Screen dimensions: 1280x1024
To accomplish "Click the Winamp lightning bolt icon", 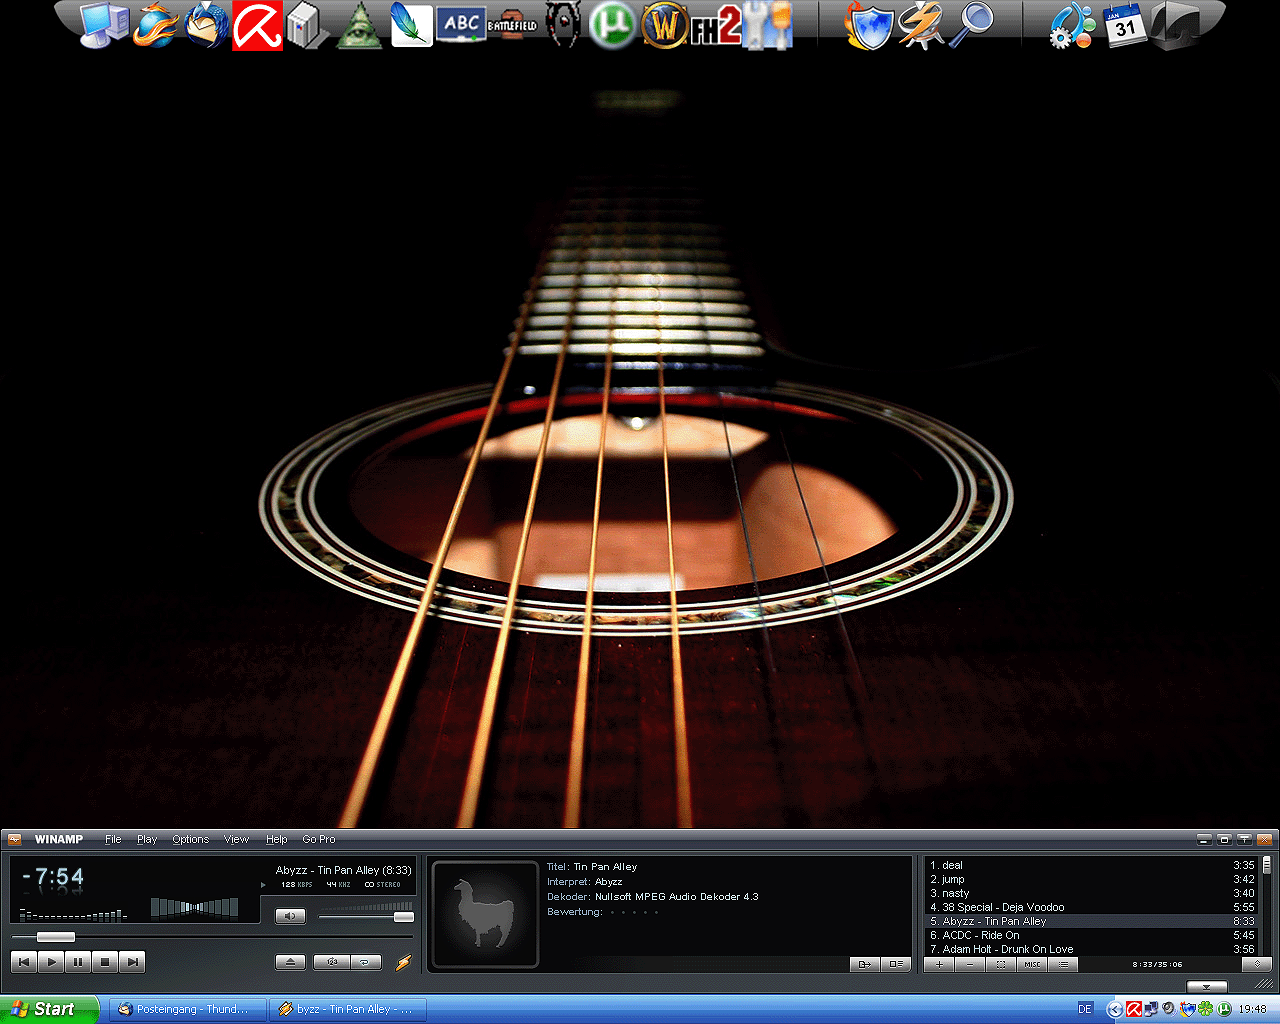I will [403, 962].
